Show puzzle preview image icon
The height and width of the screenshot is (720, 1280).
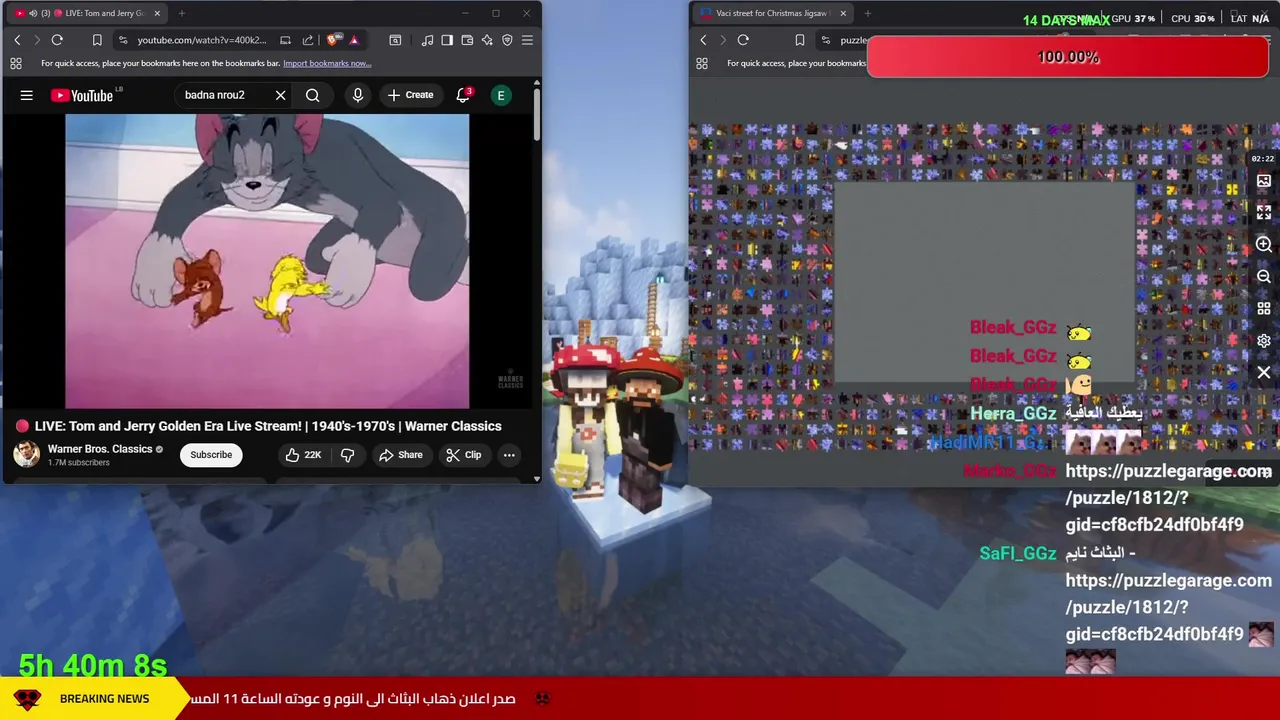(1264, 181)
